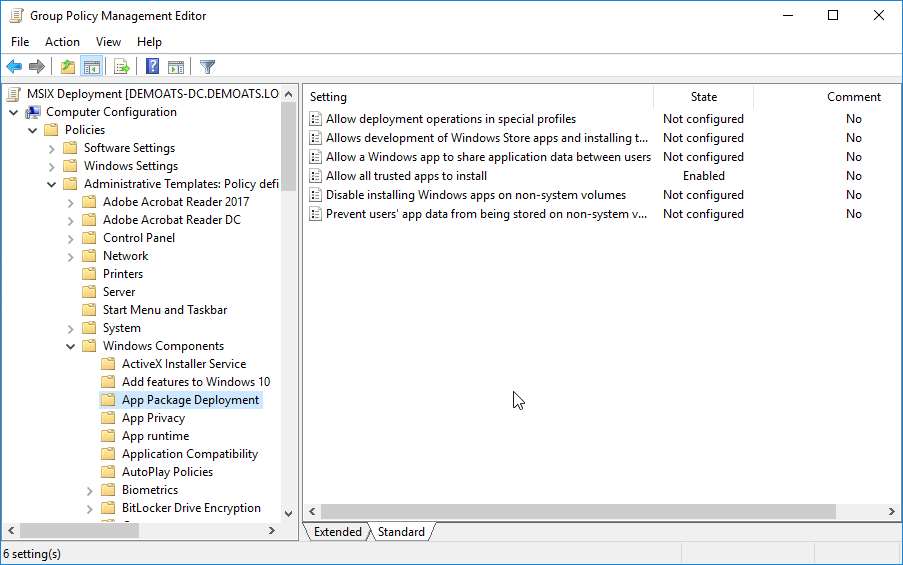The height and width of the screenshot is (565, 903).
Task: Click the Forward arrow toolbar icon
Action: [37, 67]
